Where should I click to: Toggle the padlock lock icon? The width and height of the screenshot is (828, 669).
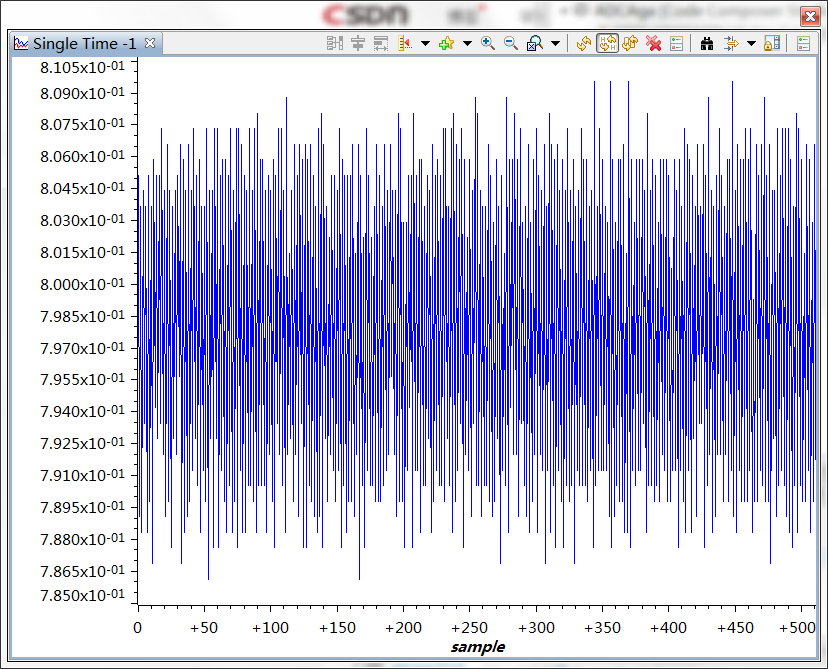(x=771, y=43)
